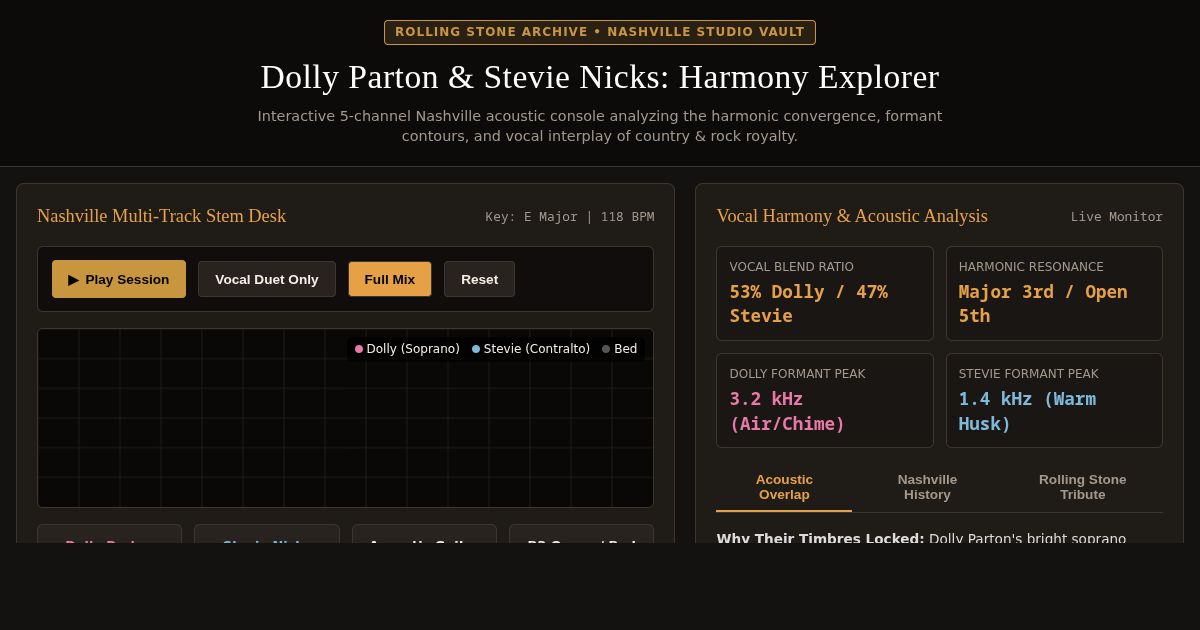Image resolution: width=1200 pixels, height=630 pixels.
Task: Open the Nashville History tab
Action: [927, 487]
